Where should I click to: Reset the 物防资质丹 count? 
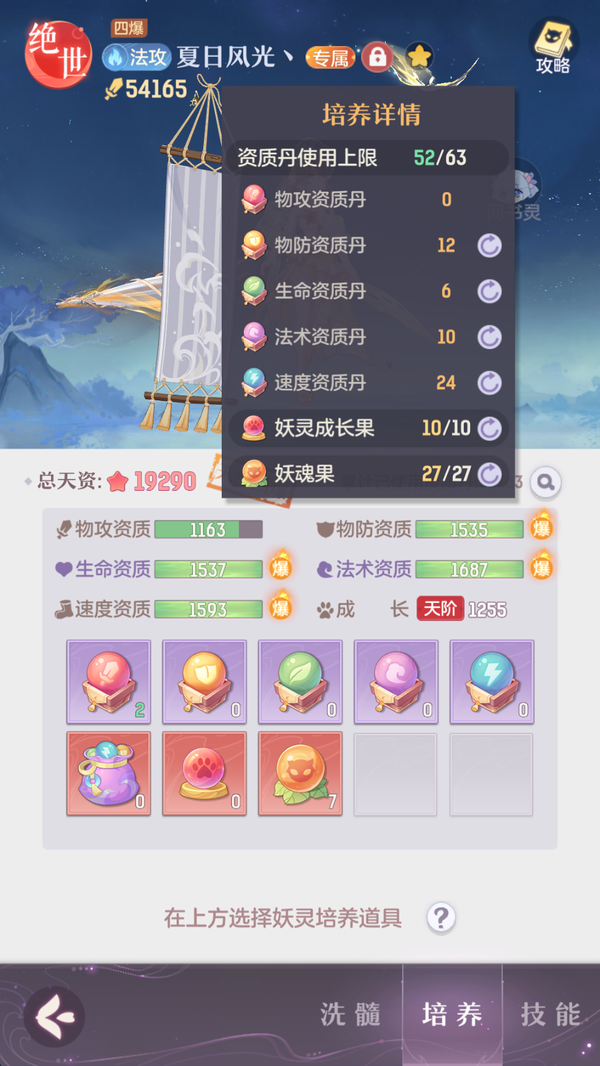489,245
